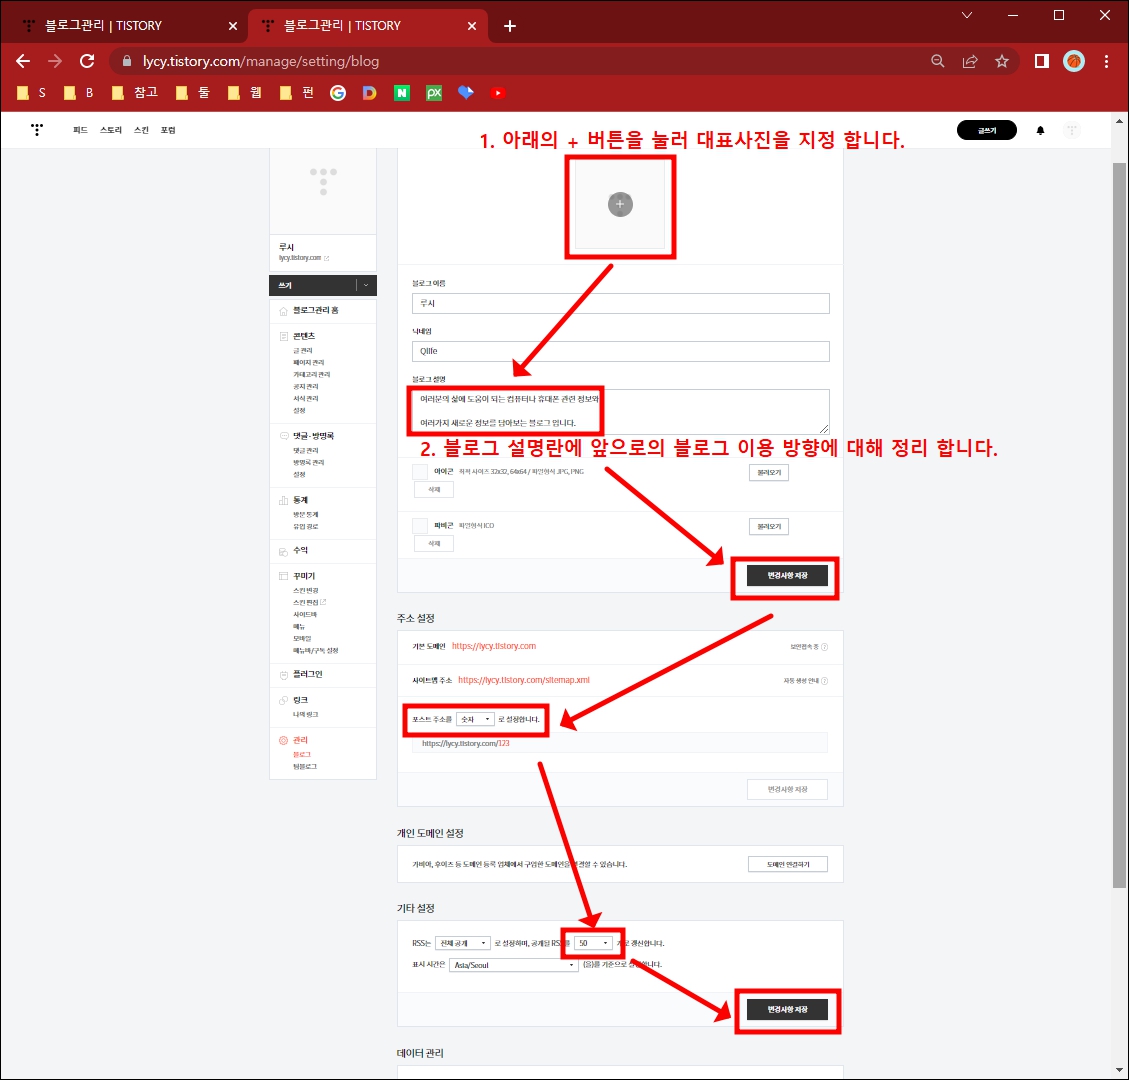
Task: Click the 관리 gear icon in the sidebar
Action: [x=285, y=740]
